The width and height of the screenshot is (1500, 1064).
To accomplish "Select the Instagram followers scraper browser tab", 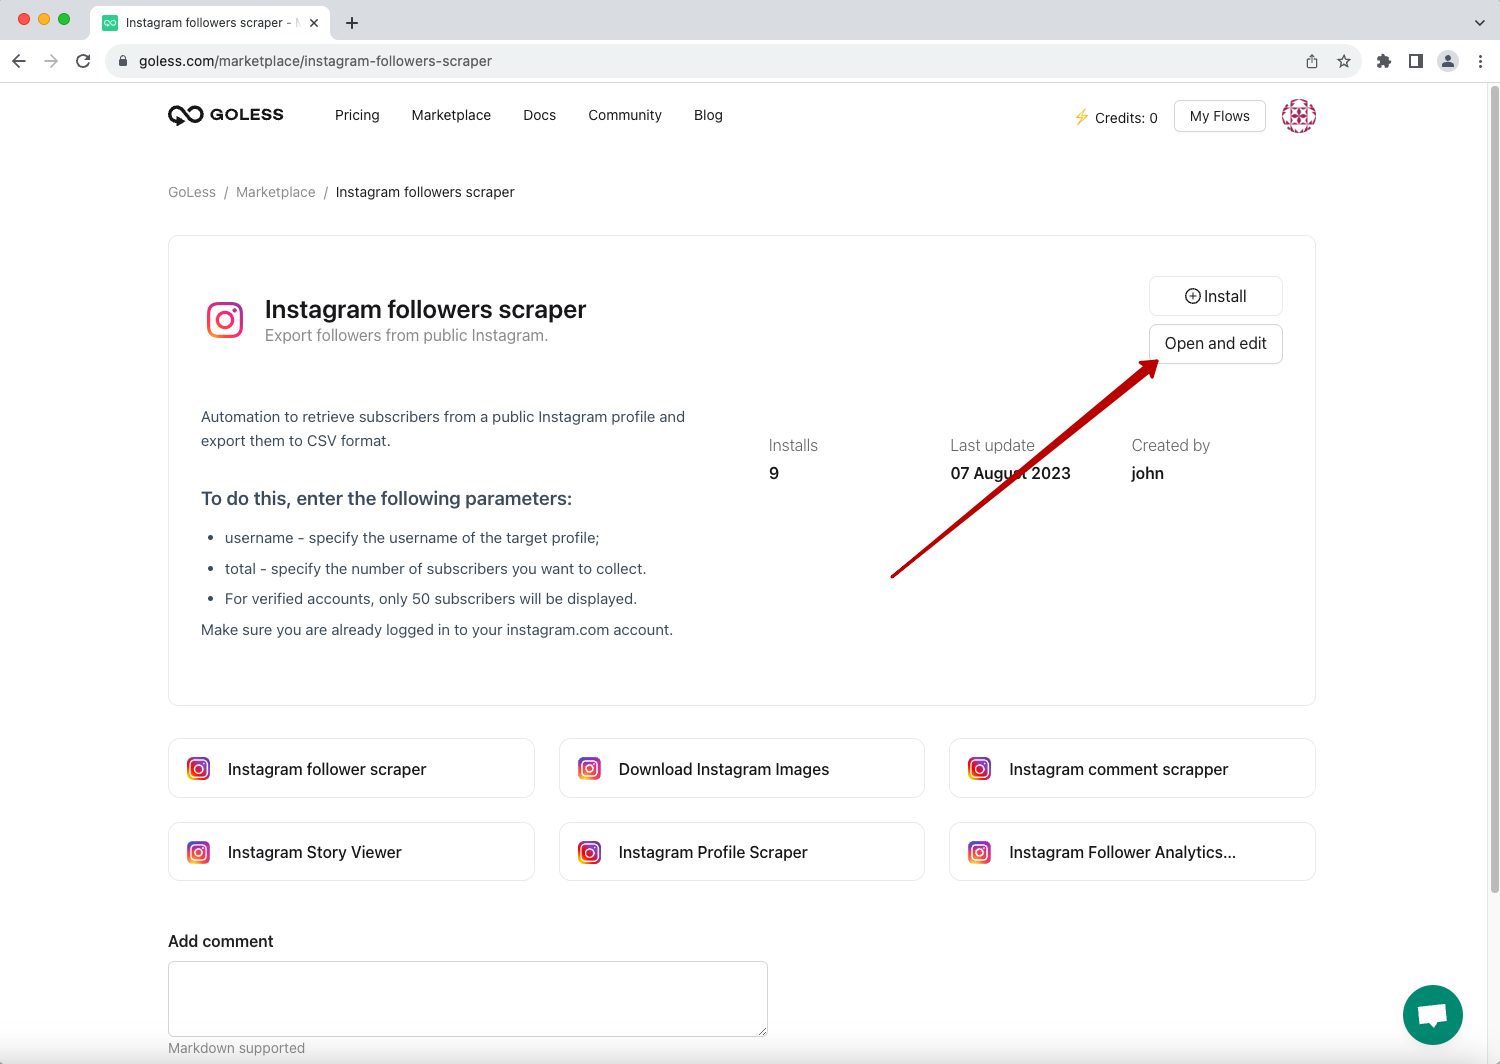I will [x=210, y=22].
